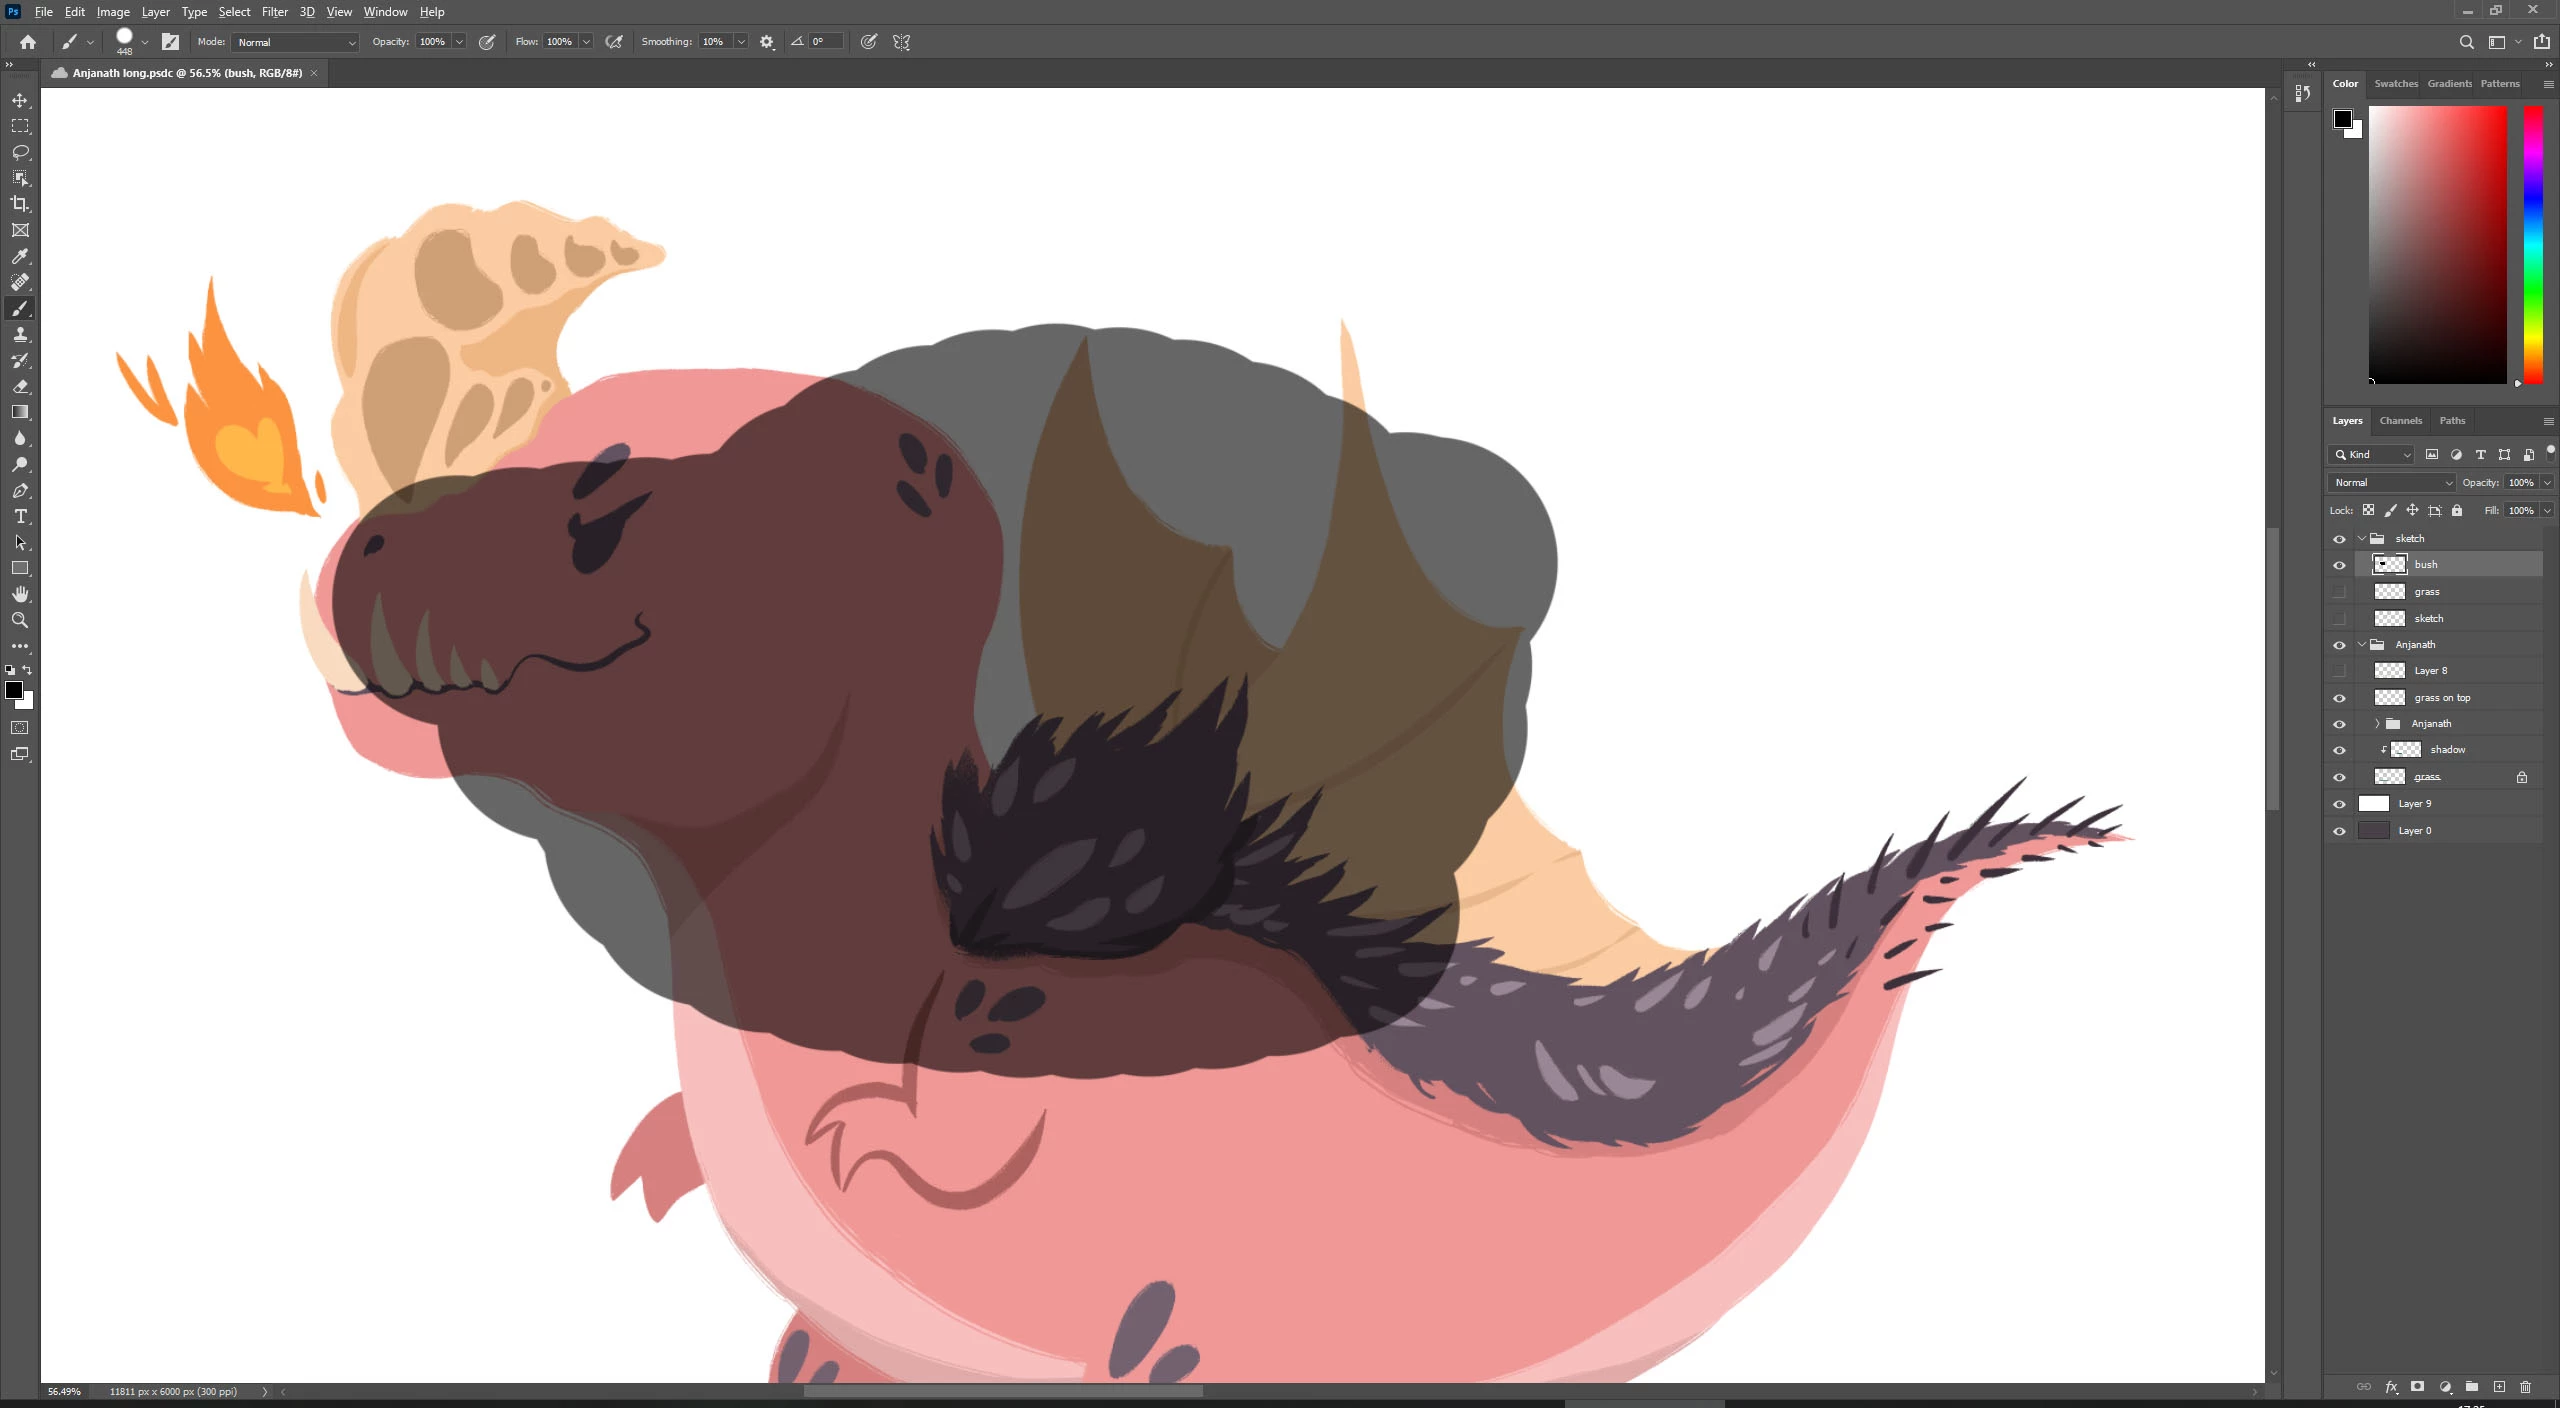Expand the nested Anjanath folder
Screen dimensions: 2560x1408
[x=2377, y=724]
